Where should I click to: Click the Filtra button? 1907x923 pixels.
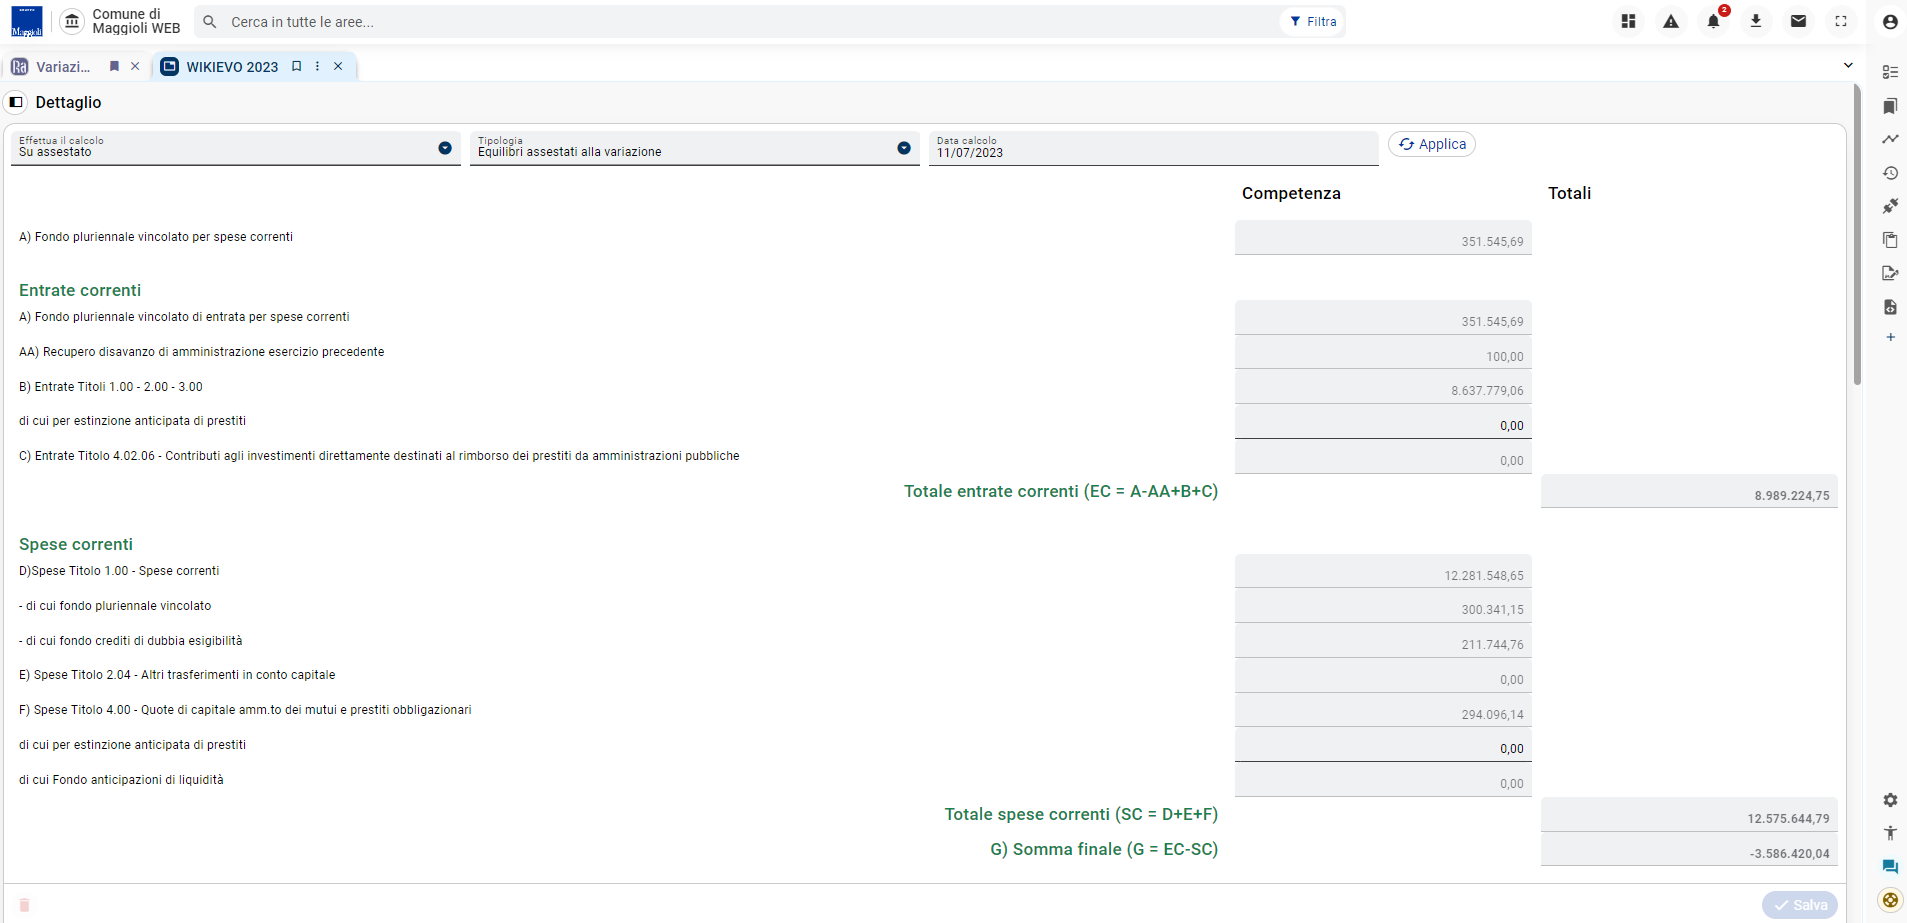1312,21
